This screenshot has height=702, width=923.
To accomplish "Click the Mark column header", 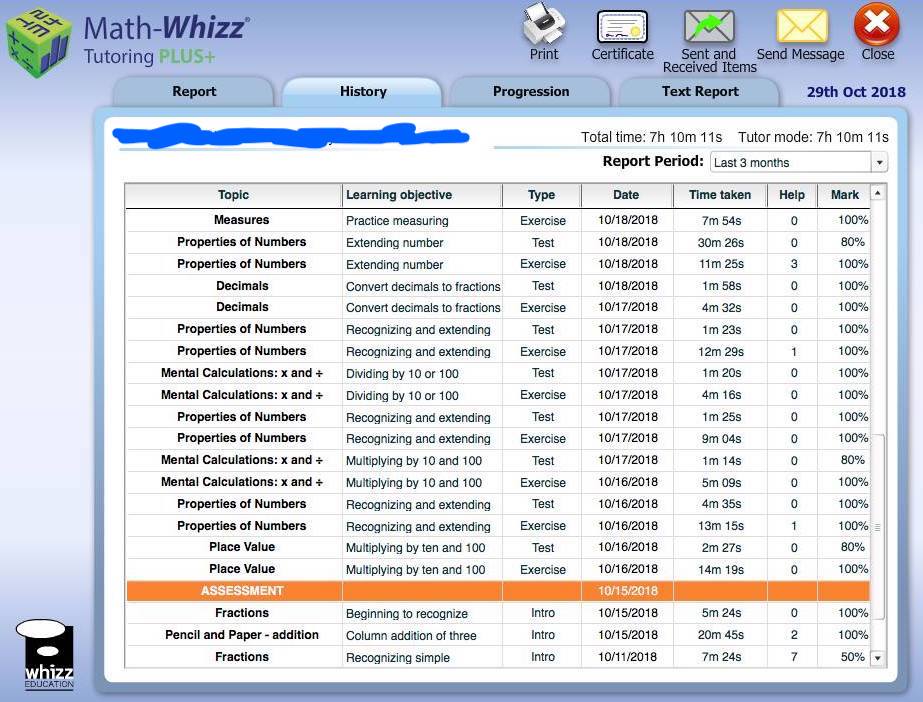I will [x=845, y=195].
